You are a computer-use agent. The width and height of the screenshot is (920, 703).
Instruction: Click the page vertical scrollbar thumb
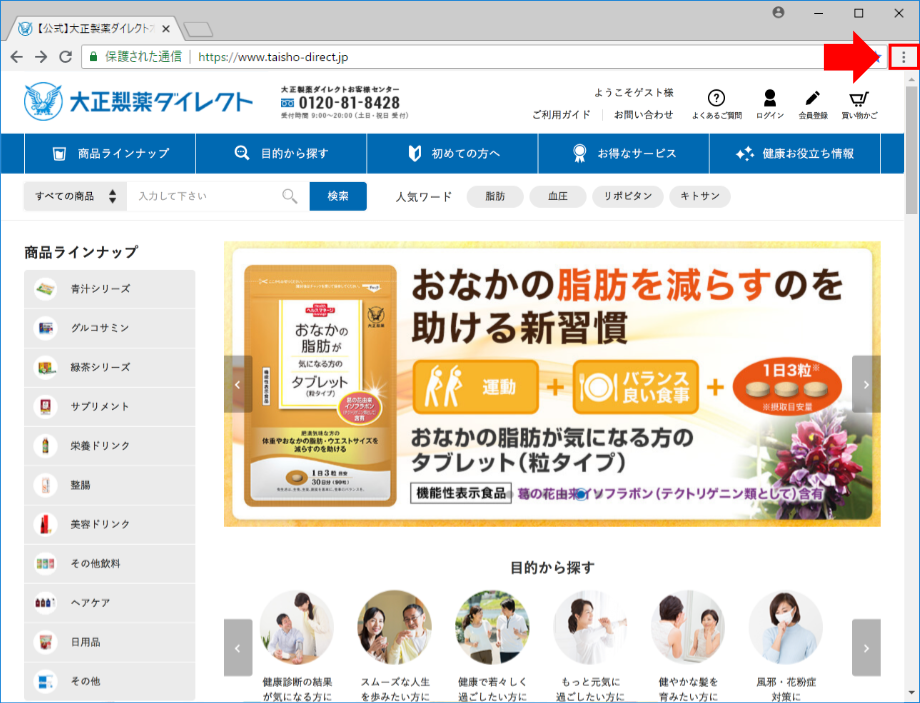coord(911,150)
